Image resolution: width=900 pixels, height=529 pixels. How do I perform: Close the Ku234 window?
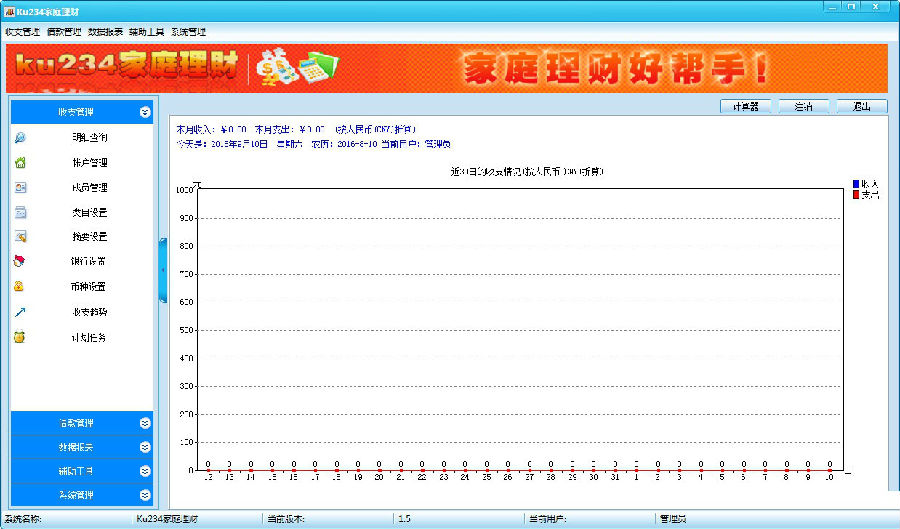(x=876, y=7)
